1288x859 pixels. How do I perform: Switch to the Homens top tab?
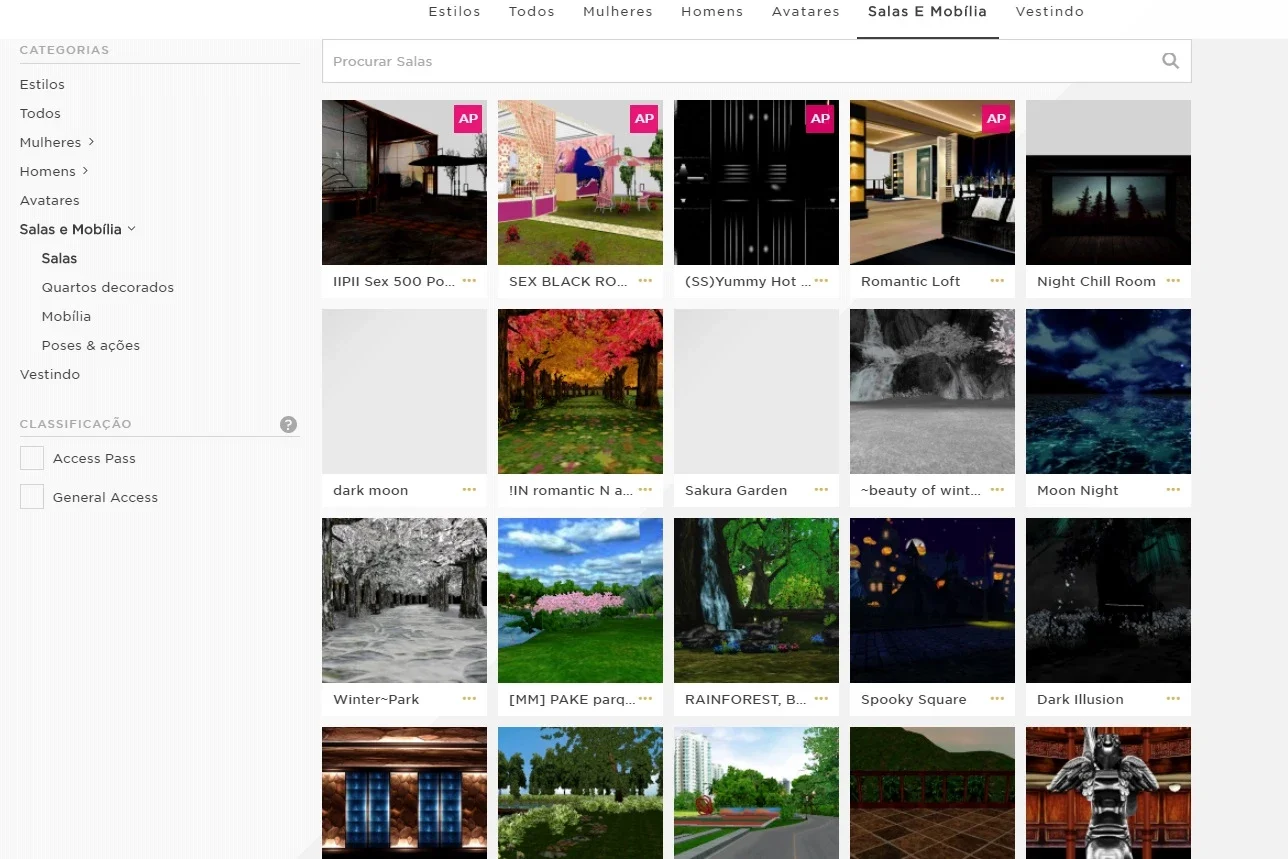[x=712, y=12]
